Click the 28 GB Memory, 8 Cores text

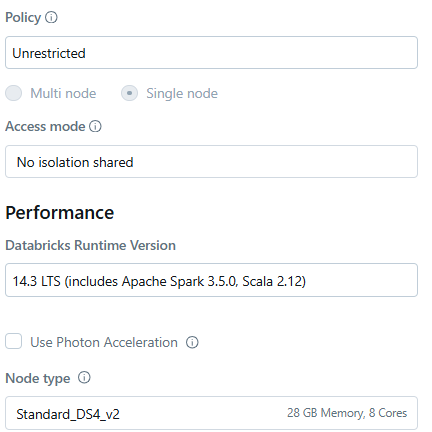coord(347,413)
